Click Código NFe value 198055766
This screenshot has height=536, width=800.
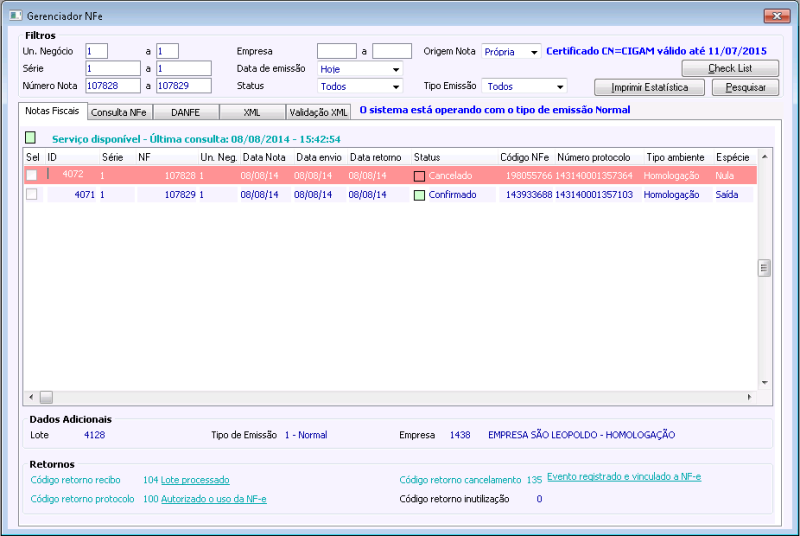tap(529, 175)
